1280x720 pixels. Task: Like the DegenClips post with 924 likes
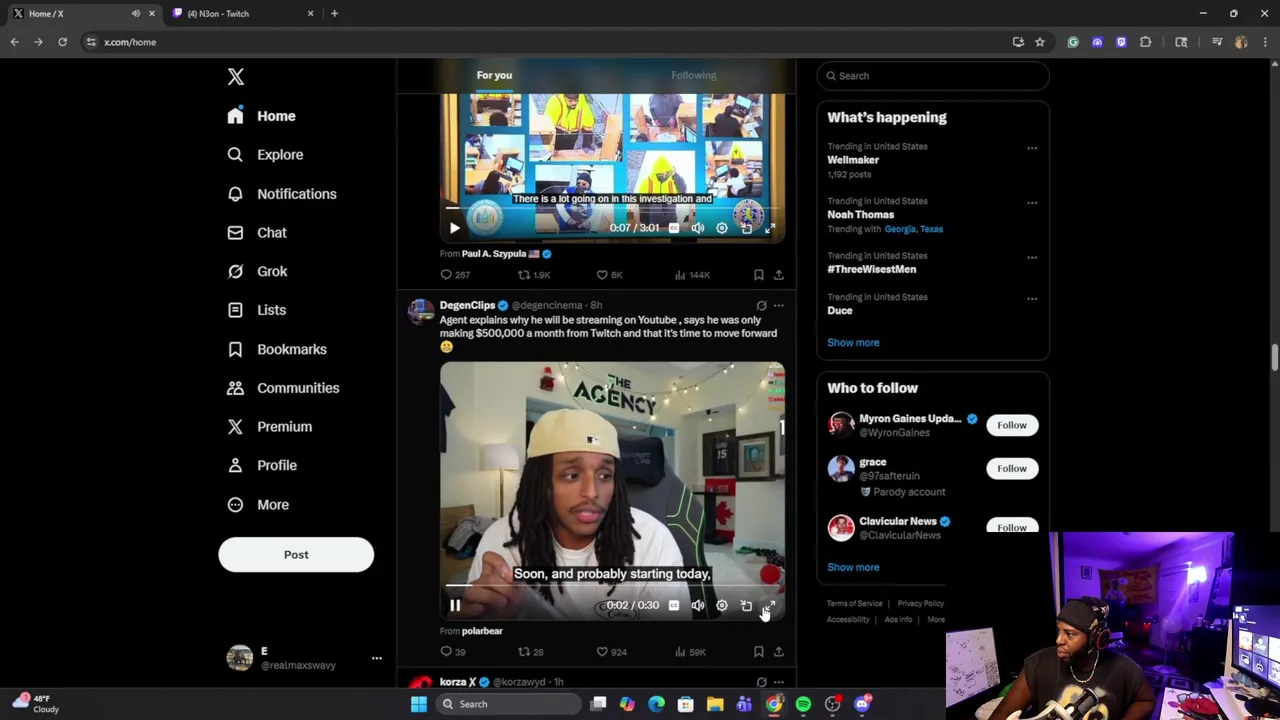click(611, 652)
